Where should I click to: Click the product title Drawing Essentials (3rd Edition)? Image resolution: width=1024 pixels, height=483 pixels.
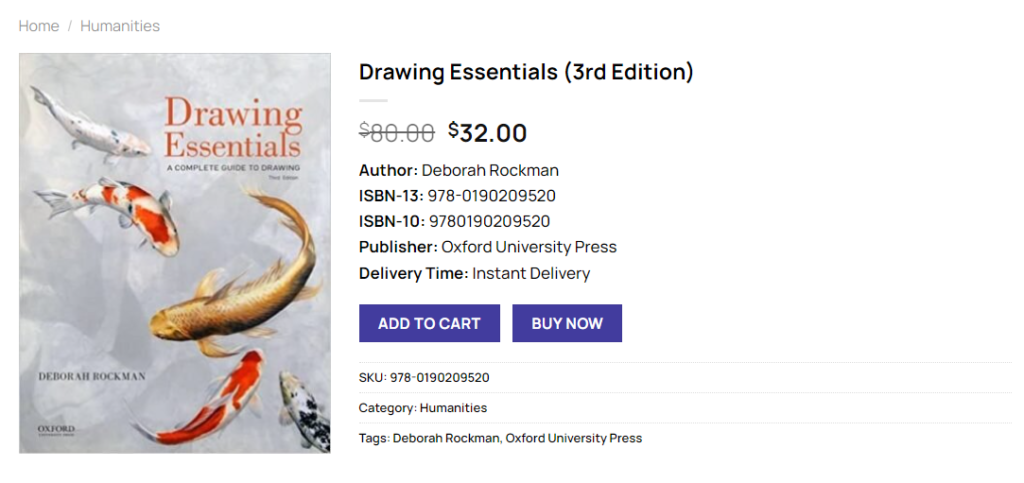(526, 72)
